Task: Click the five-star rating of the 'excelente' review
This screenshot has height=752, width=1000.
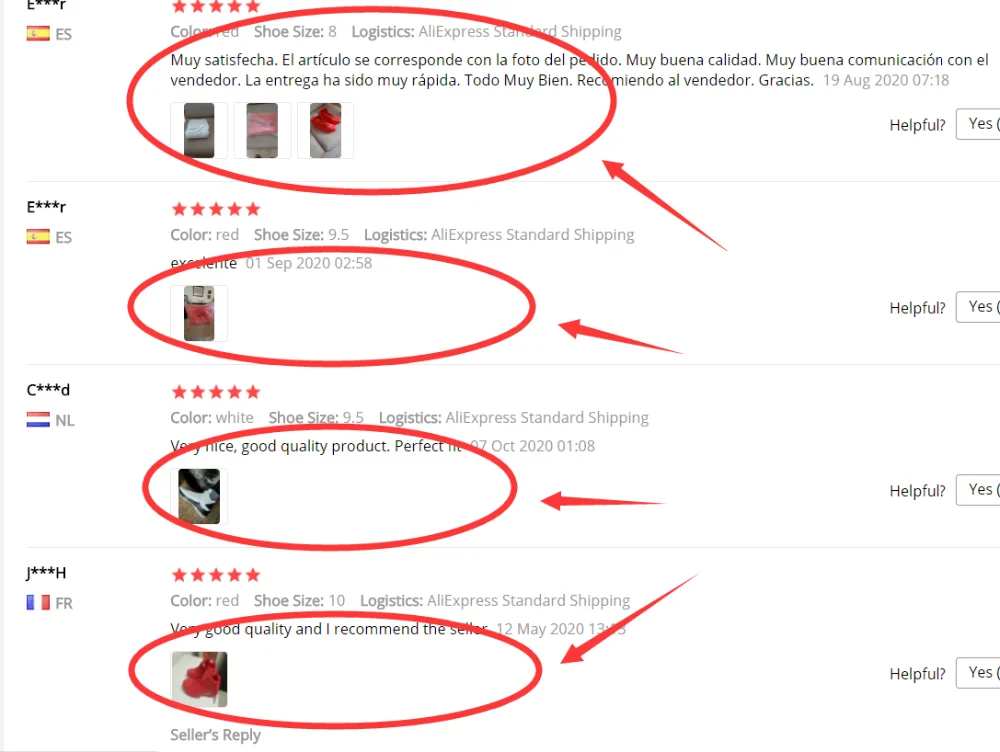Action: 216,209
